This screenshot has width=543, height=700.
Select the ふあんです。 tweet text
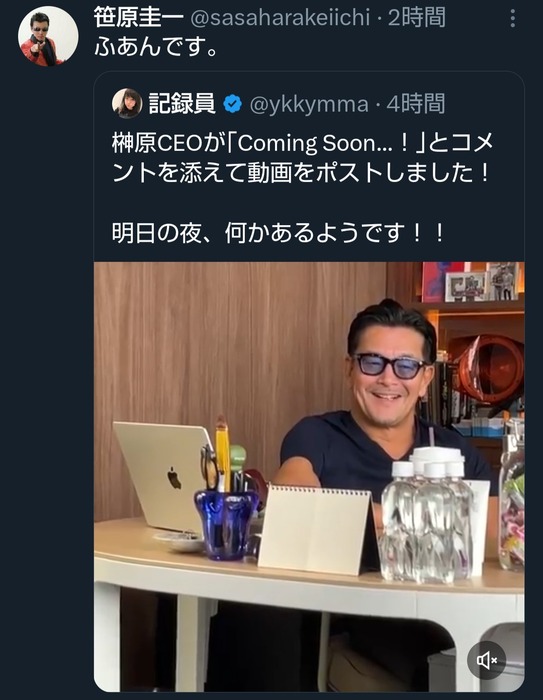pos(156,47)
